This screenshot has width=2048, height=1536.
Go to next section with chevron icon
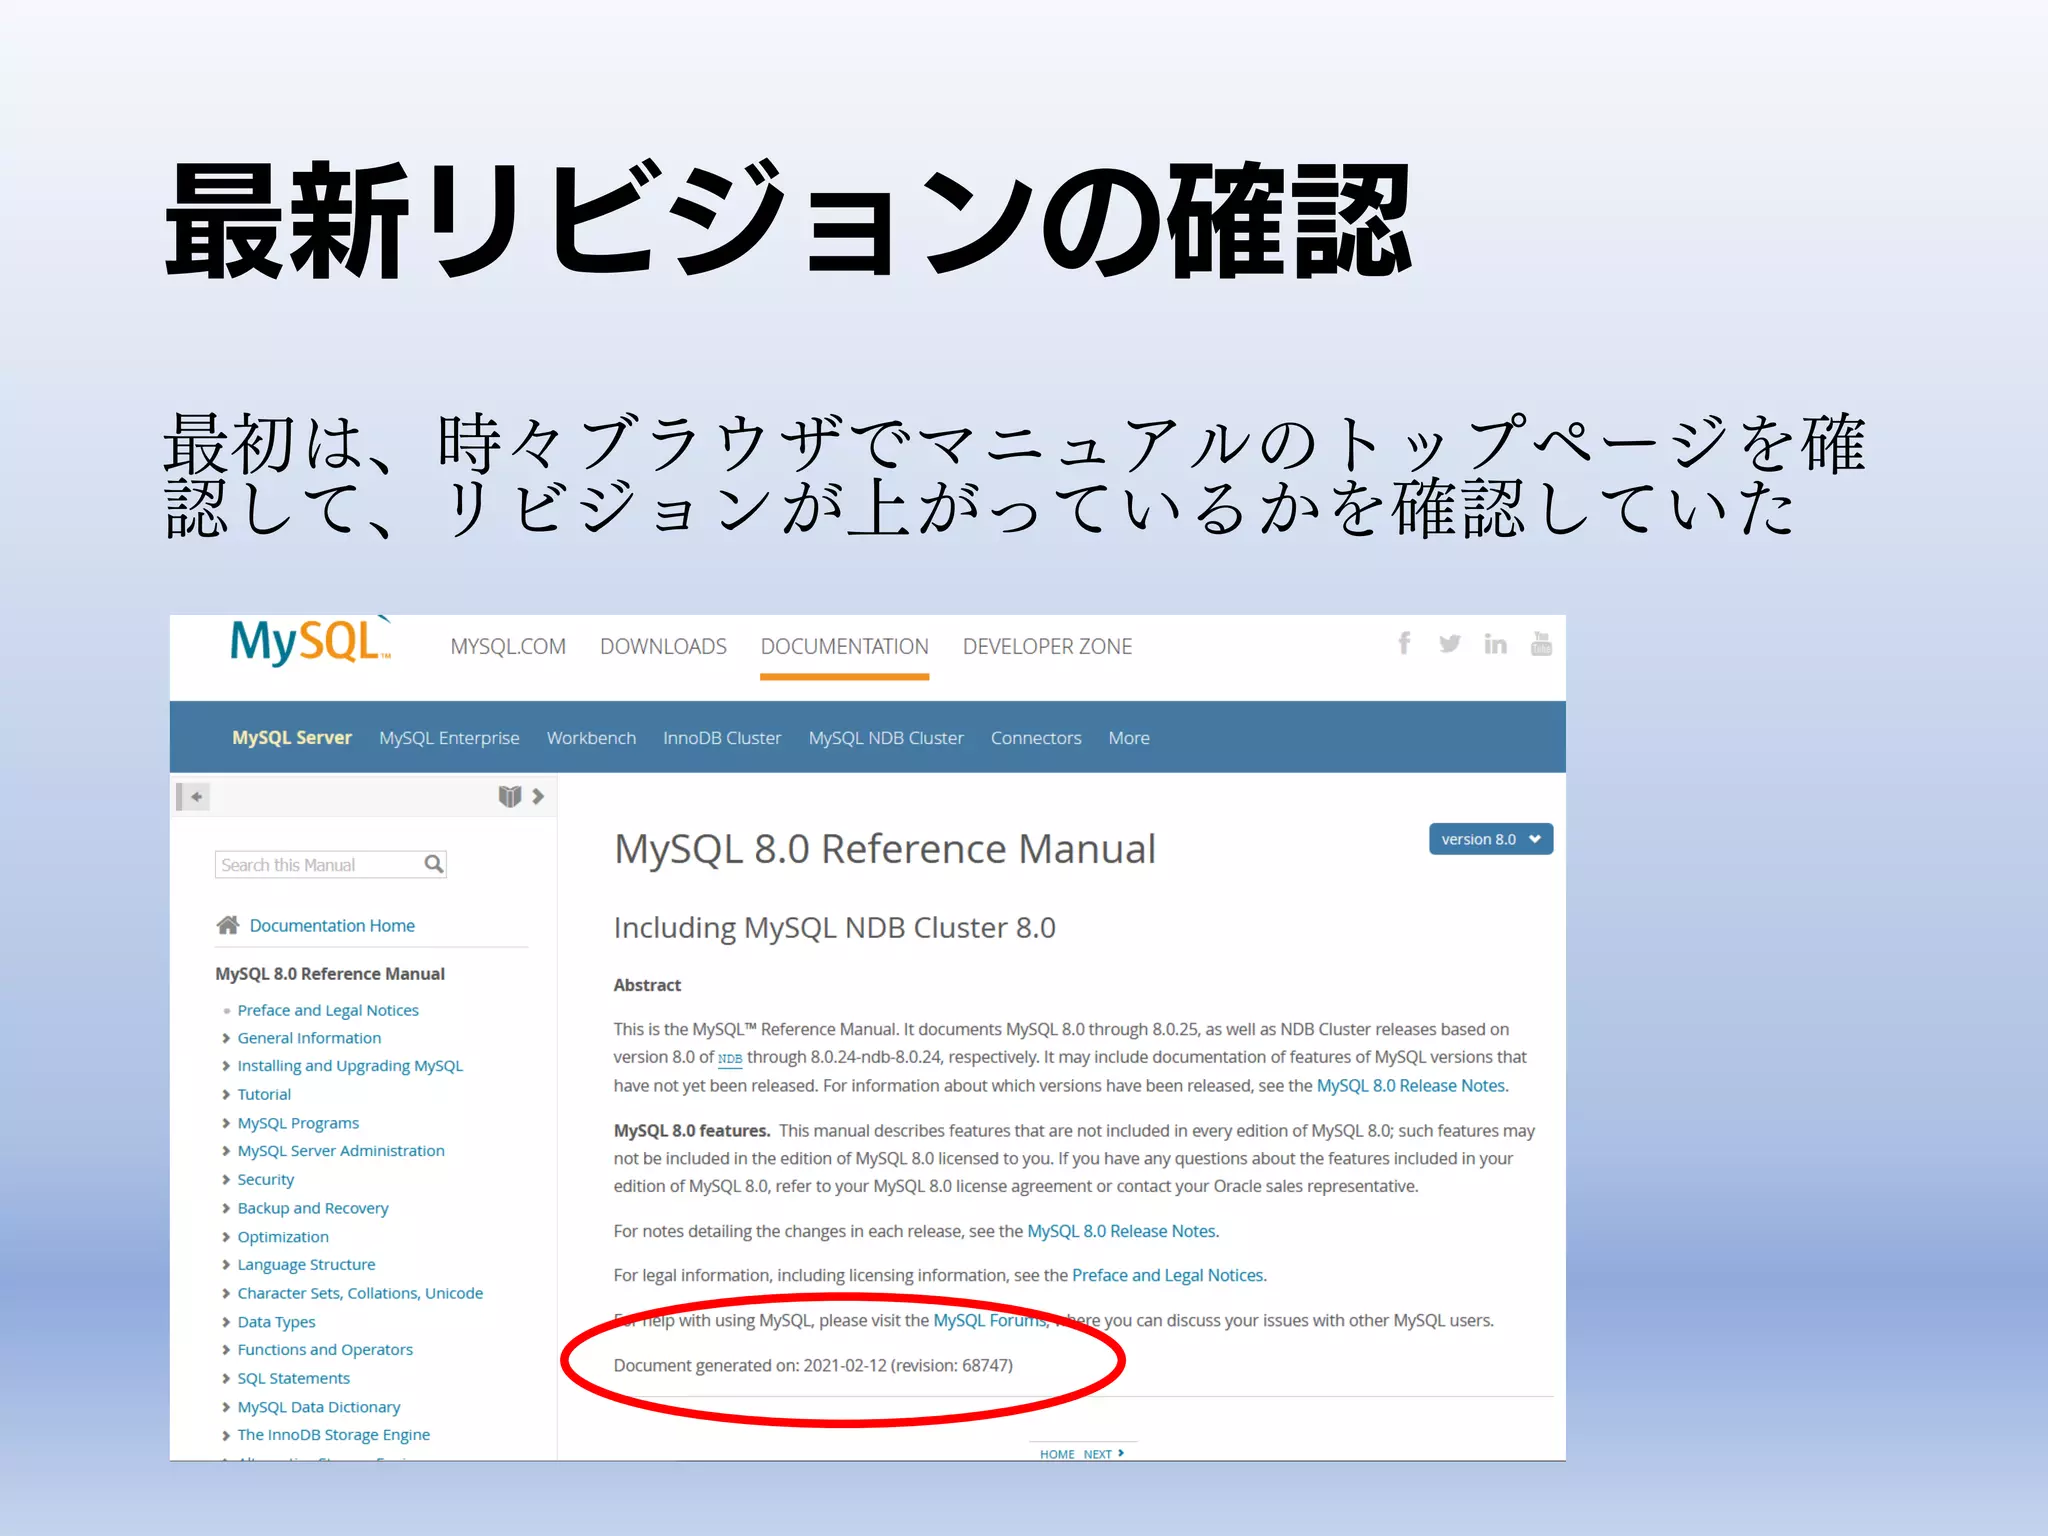tap(538, 796)
